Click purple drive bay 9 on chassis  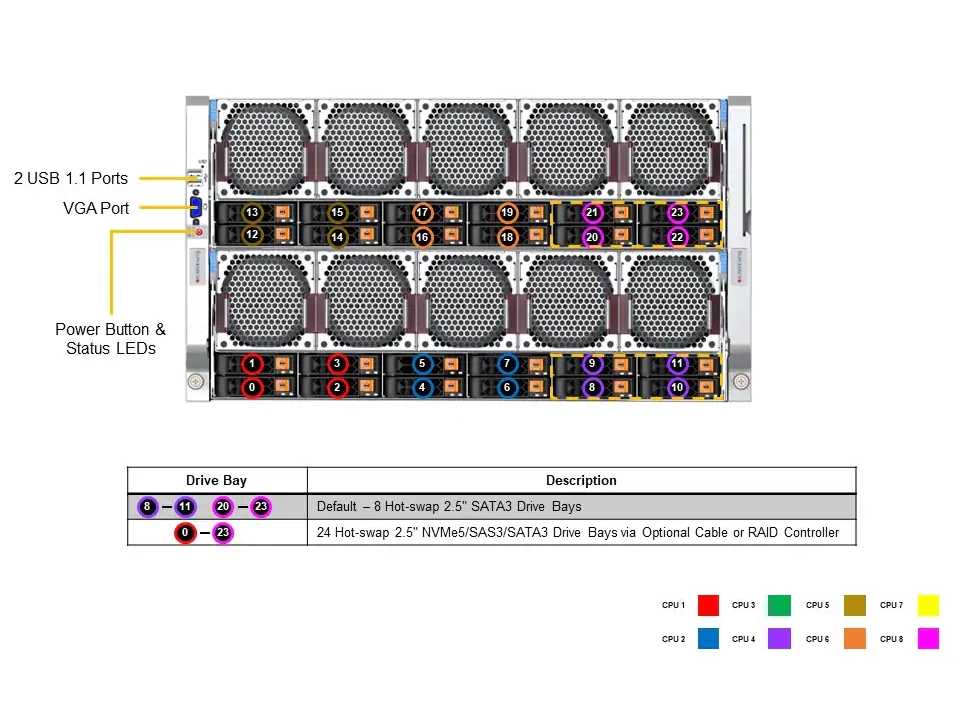(x=592, y=364)
